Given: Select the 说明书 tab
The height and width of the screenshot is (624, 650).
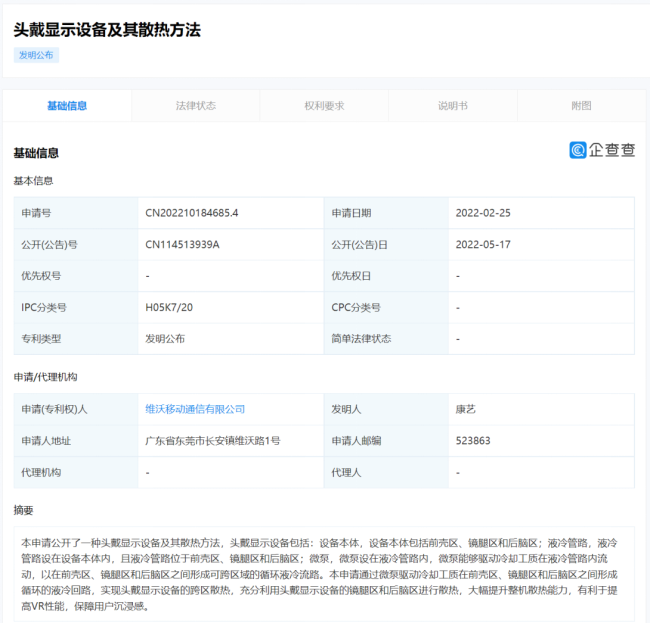Looking at the screenshot, I should coord(452,105).
